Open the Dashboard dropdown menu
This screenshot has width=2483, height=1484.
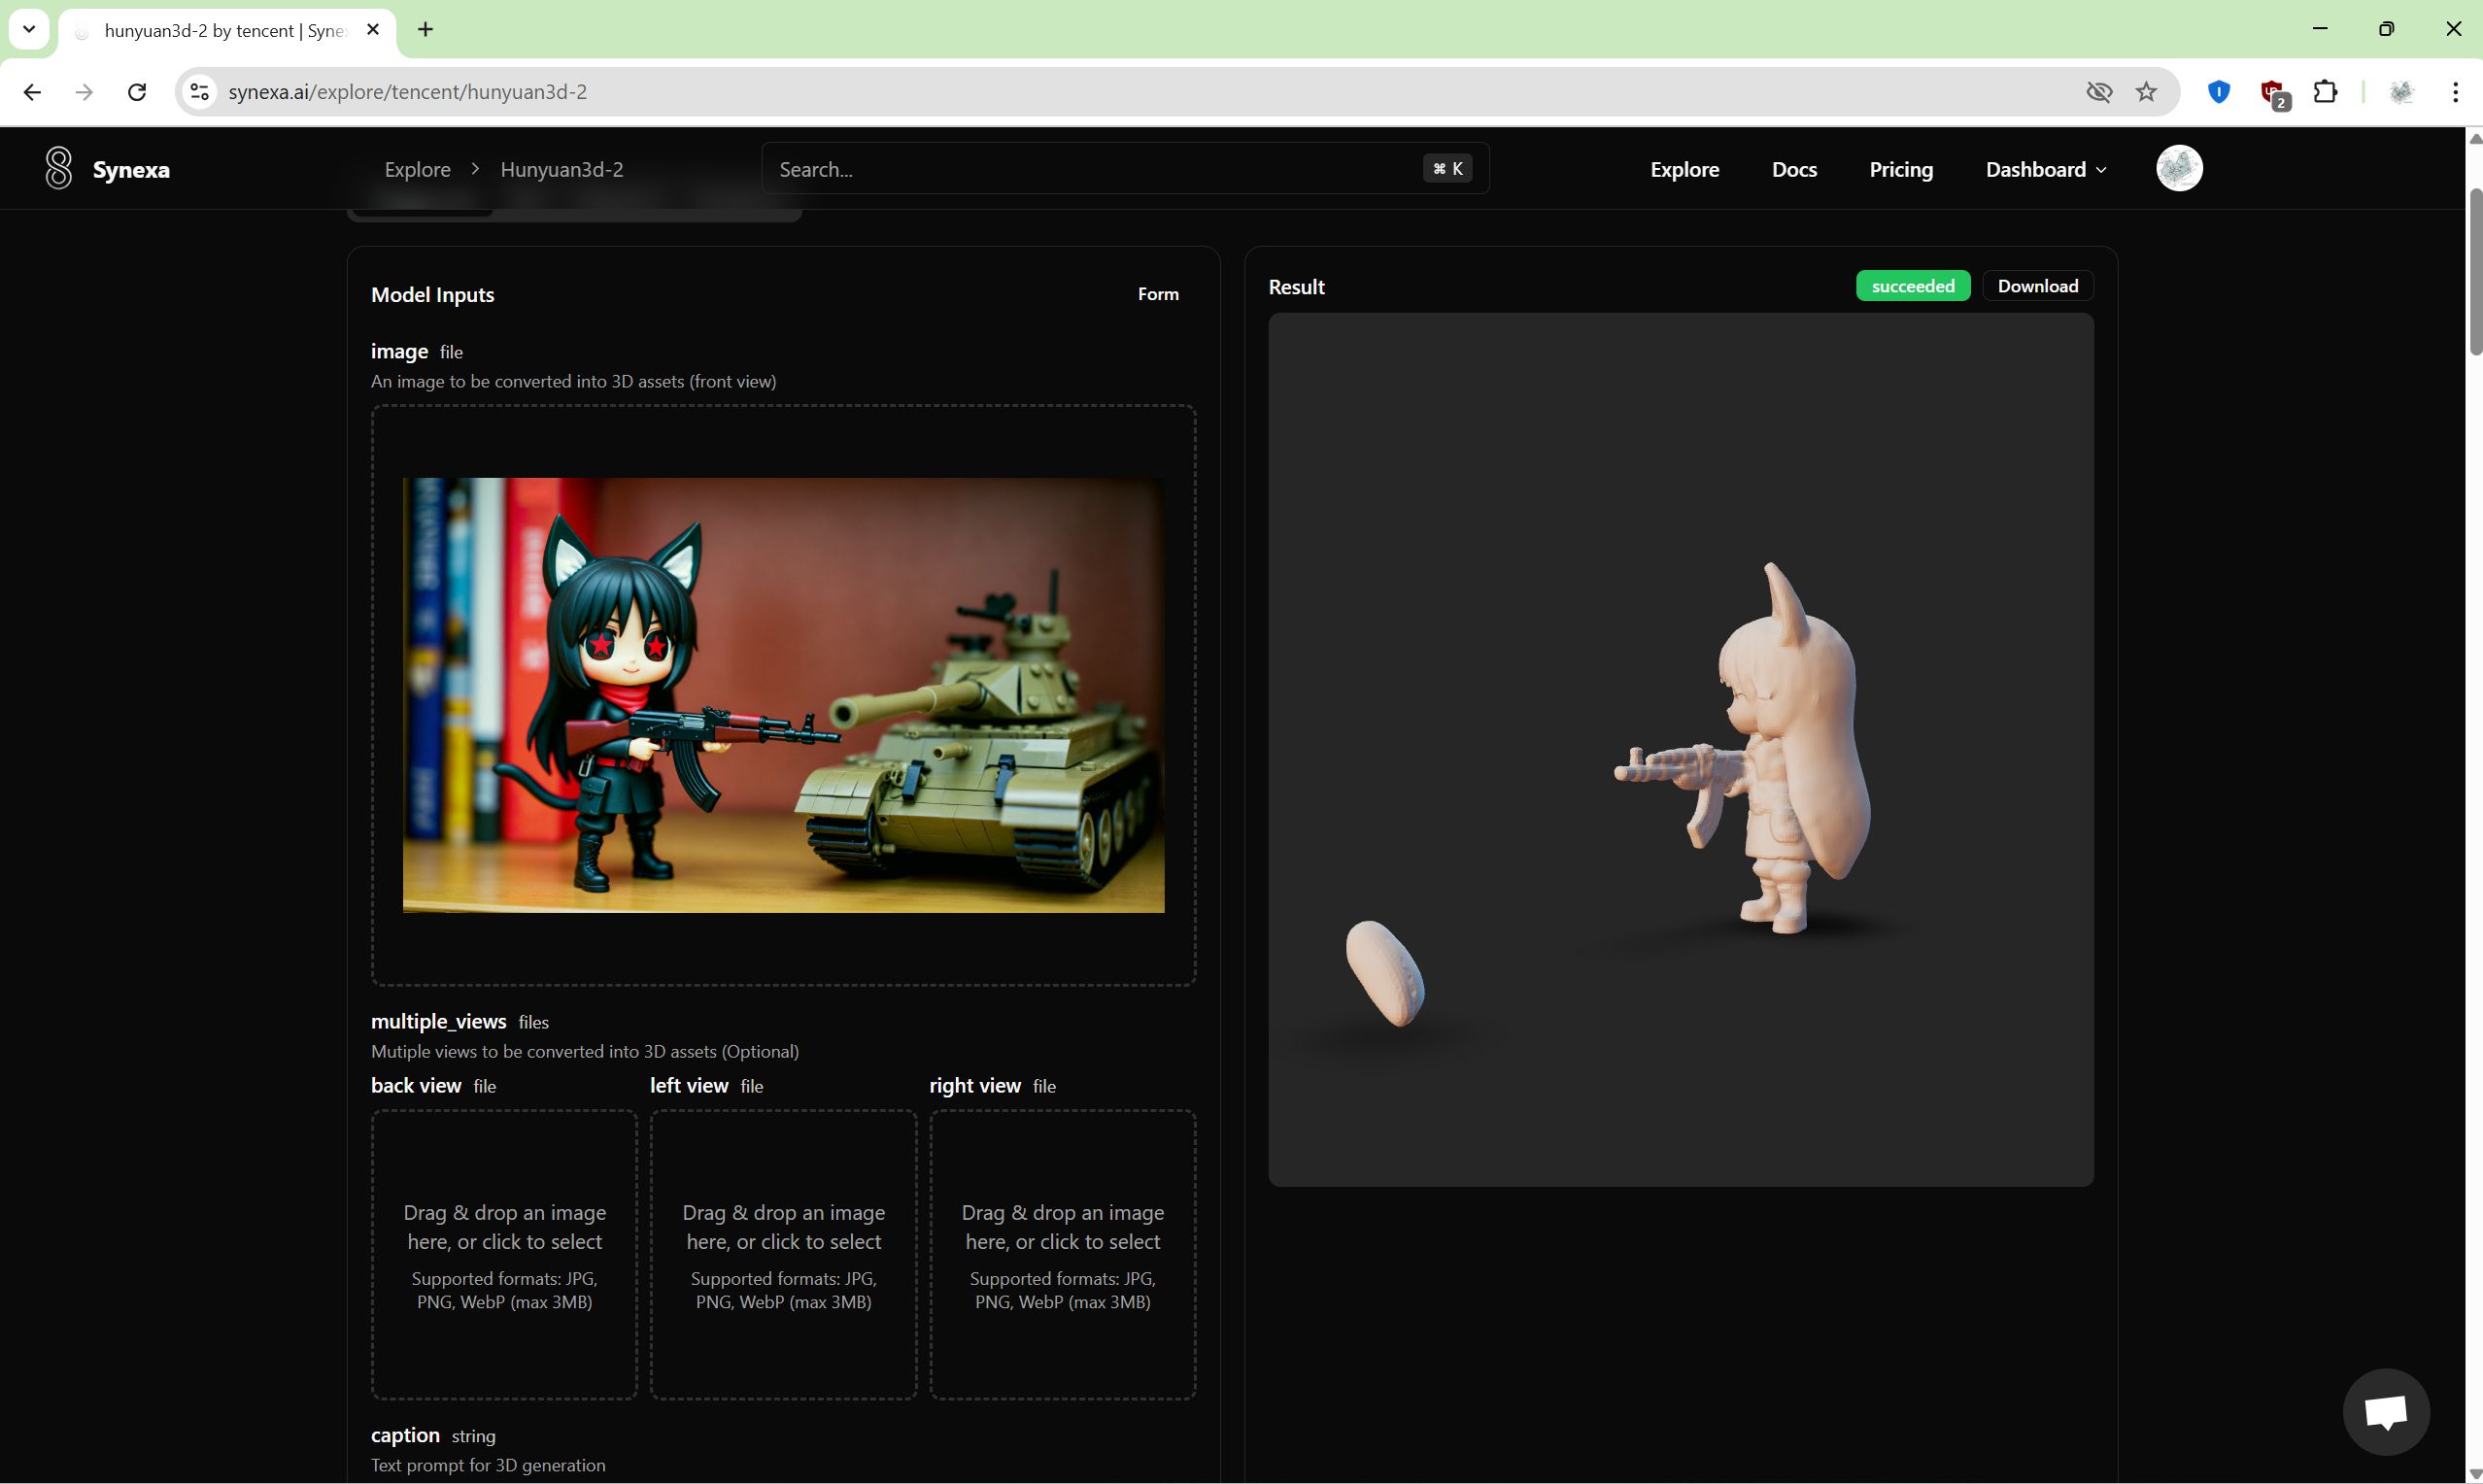click(x=2045, y=169)
